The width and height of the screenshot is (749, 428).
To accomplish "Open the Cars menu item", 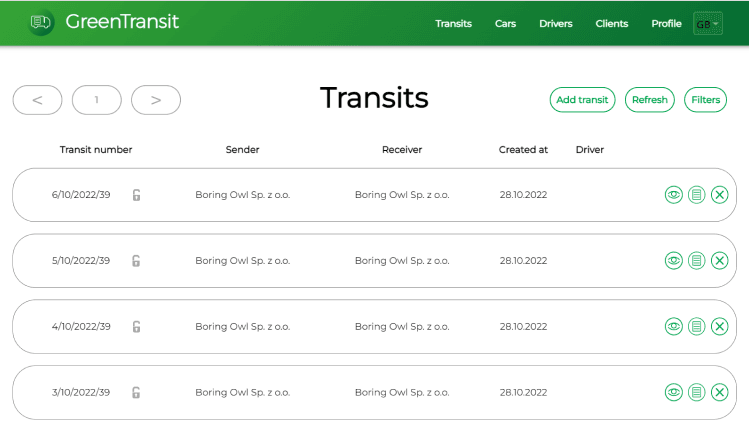I will (x=505, y=23).
